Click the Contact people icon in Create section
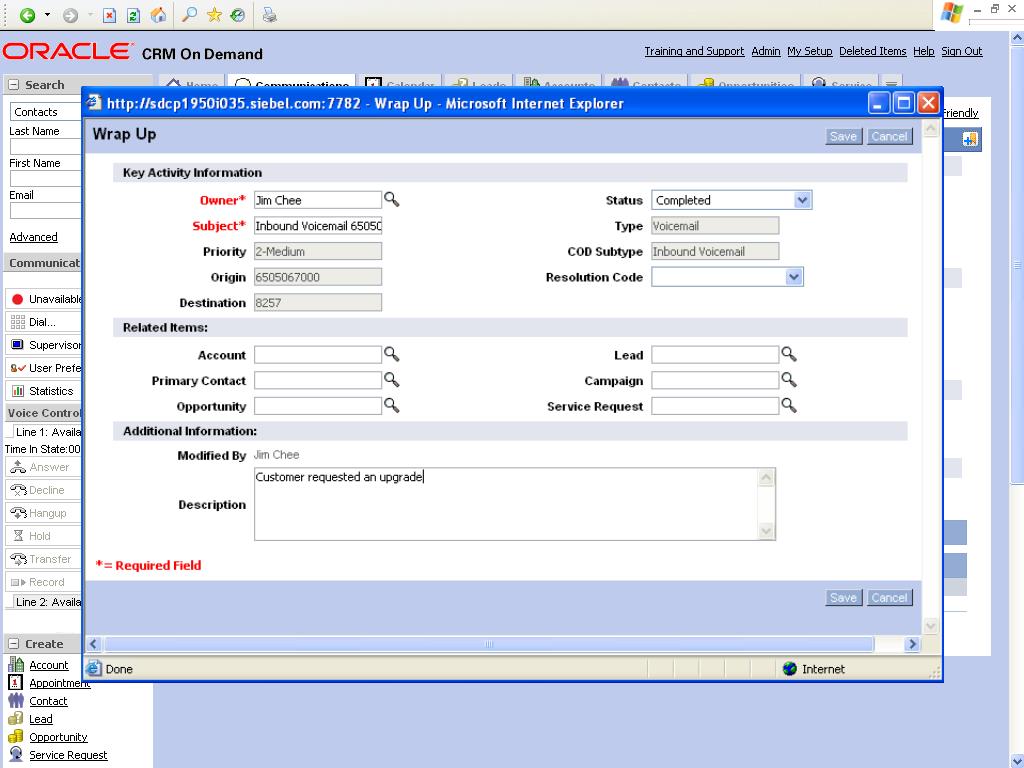Image resolution: width=1024 pixels, height=768 pixels. coord(16,701)
